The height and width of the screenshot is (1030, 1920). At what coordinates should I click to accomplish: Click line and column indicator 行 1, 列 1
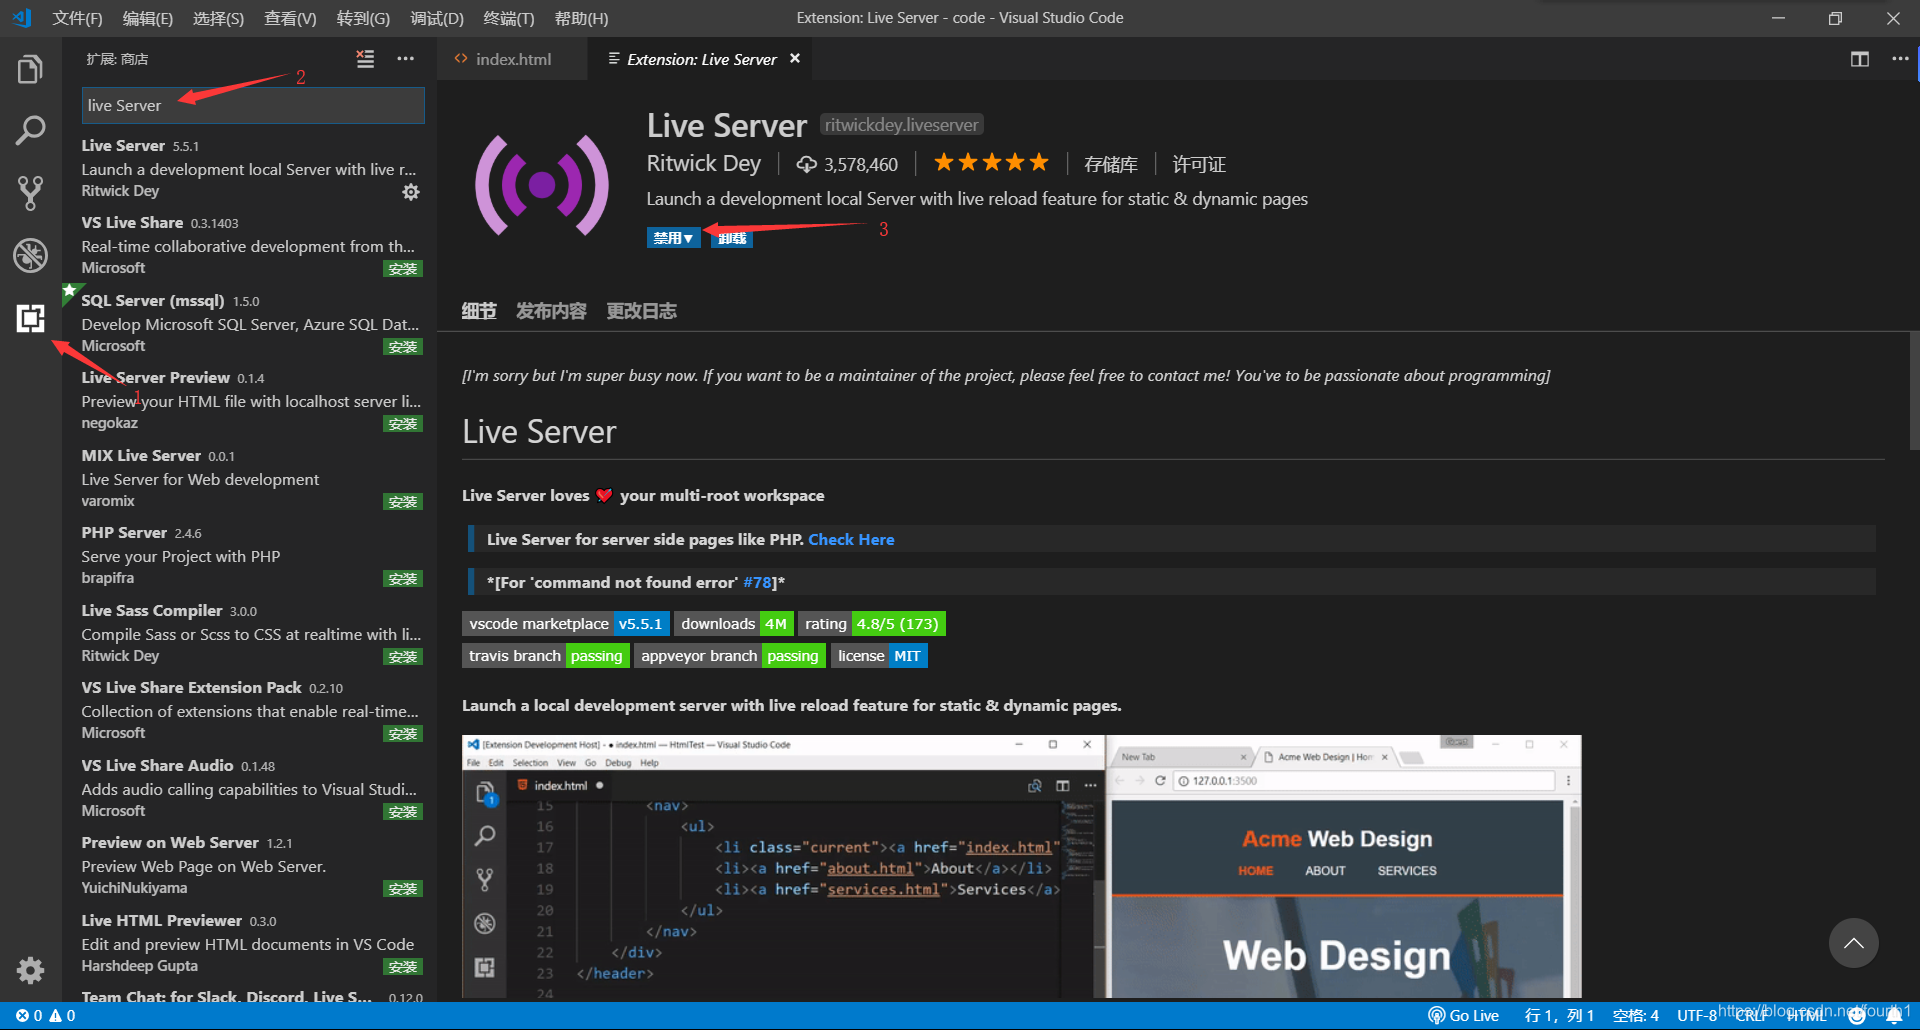1559,1015
